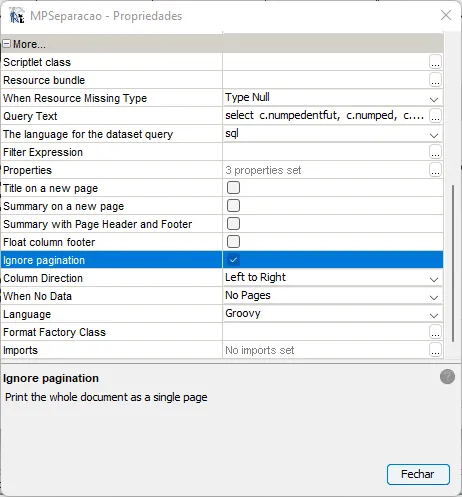This screenshot has width=462, height=497.
Task: Open the Filter Expression ellipsis editor
Action: tap(435, 152)
